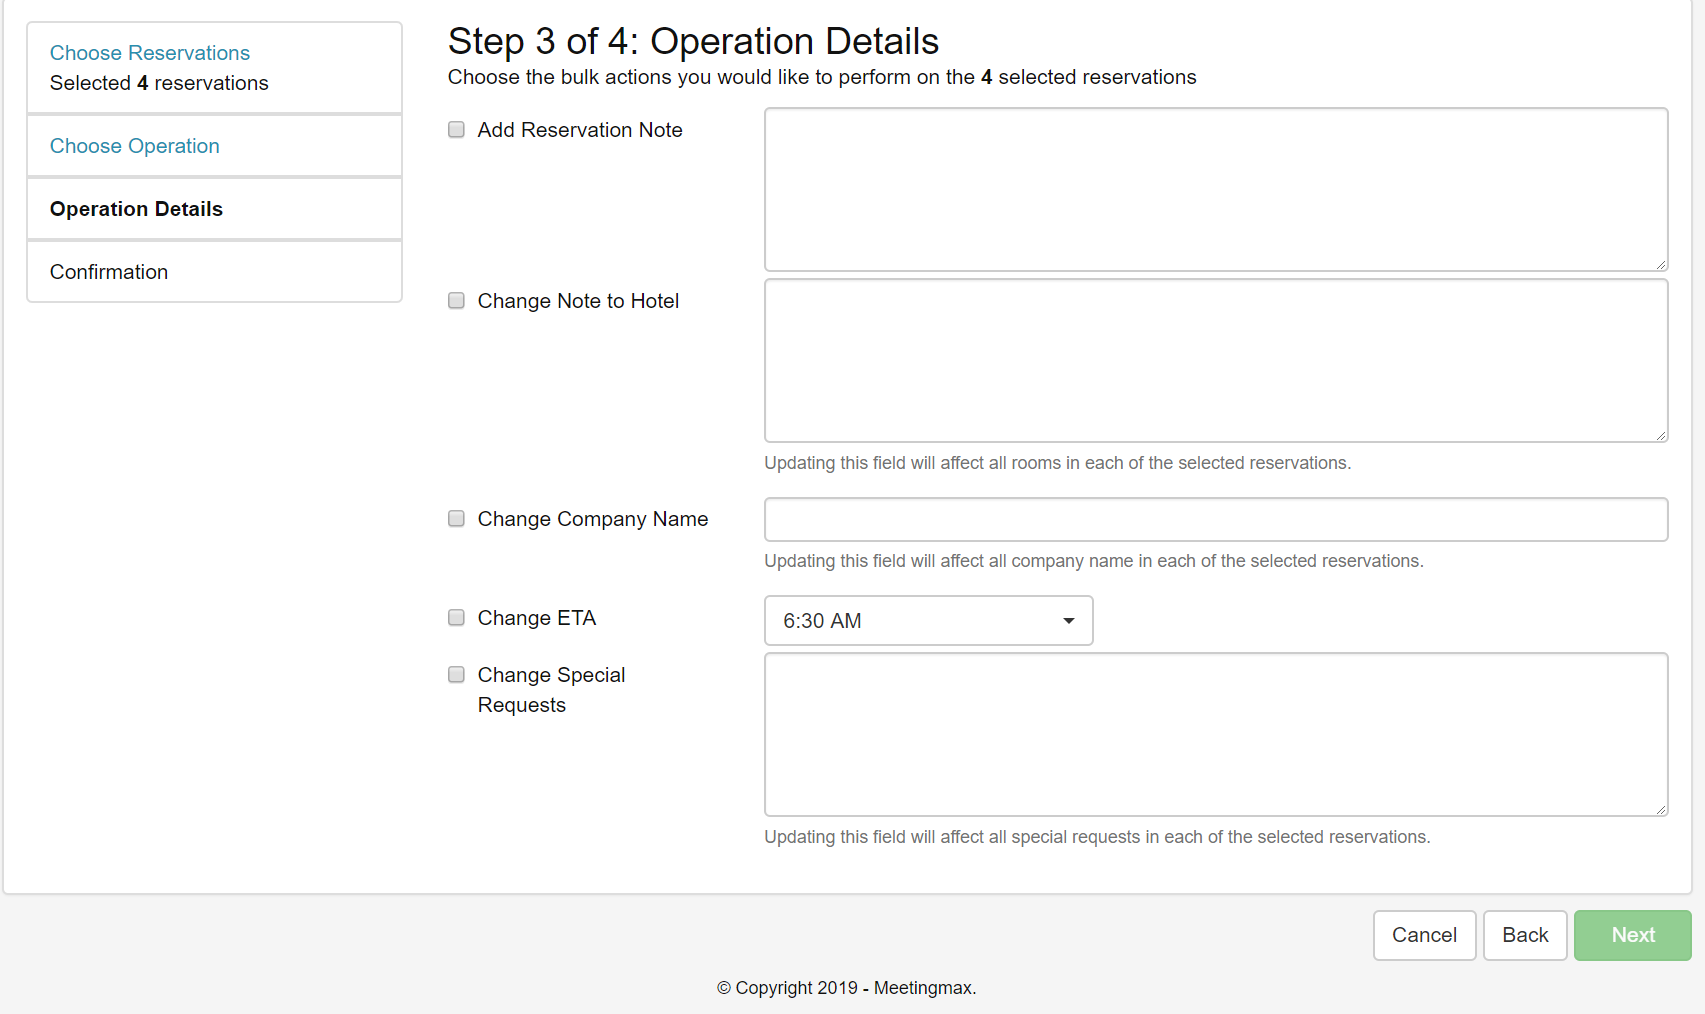Proceed with the Next button
The image size is (1705, 1014).
tap(1633, 935)
